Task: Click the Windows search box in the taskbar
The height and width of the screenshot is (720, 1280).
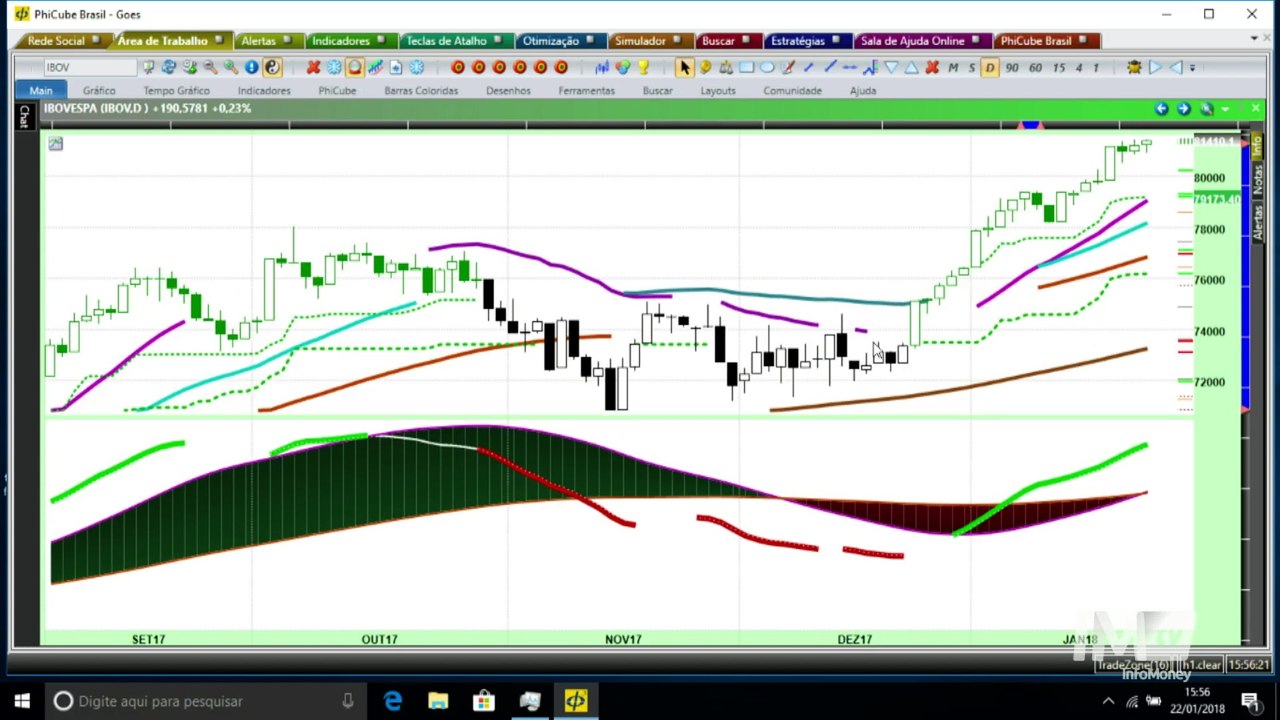Action: point(206,701)
